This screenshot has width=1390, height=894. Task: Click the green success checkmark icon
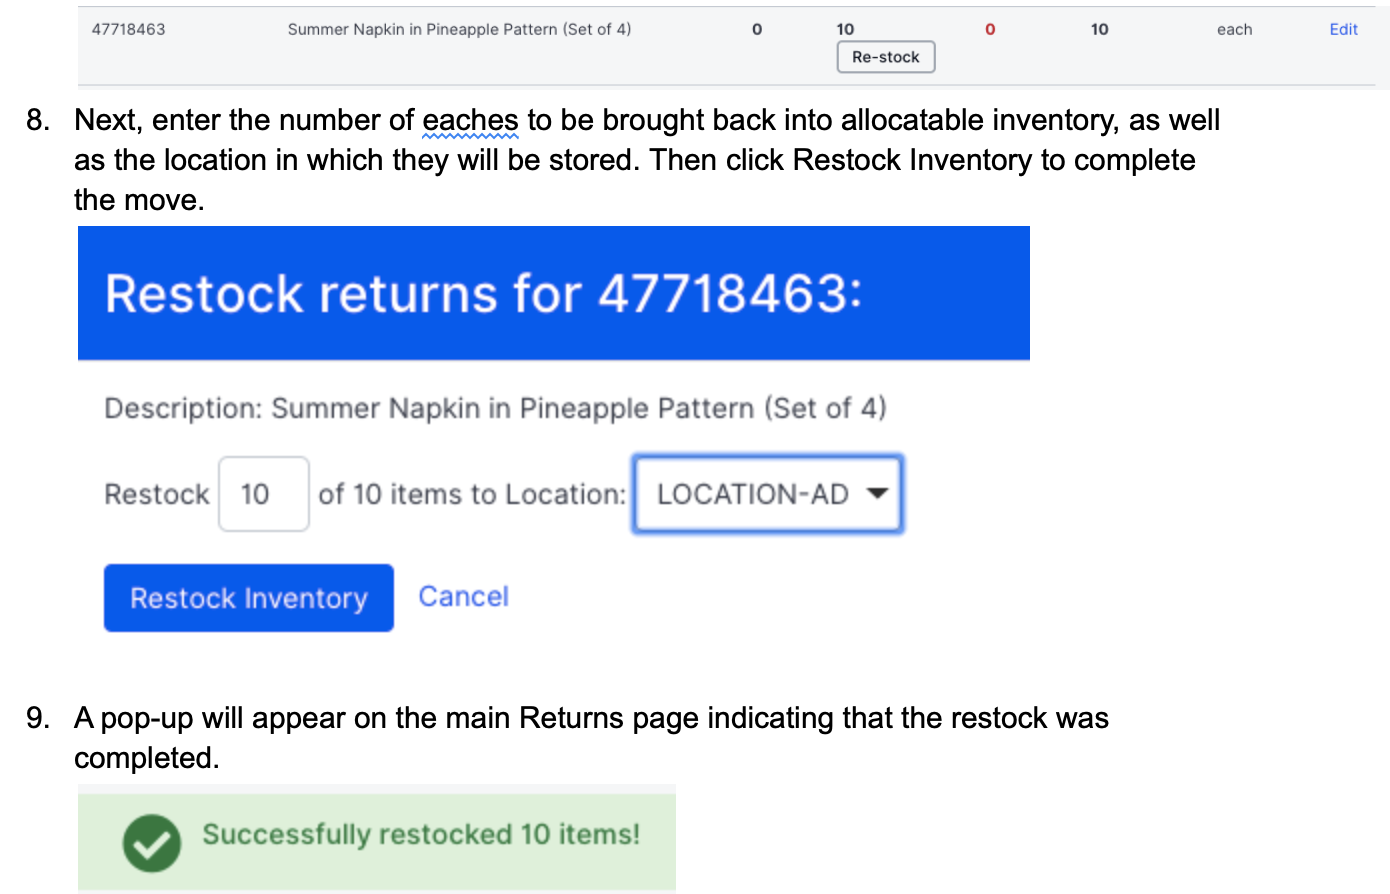152,842
